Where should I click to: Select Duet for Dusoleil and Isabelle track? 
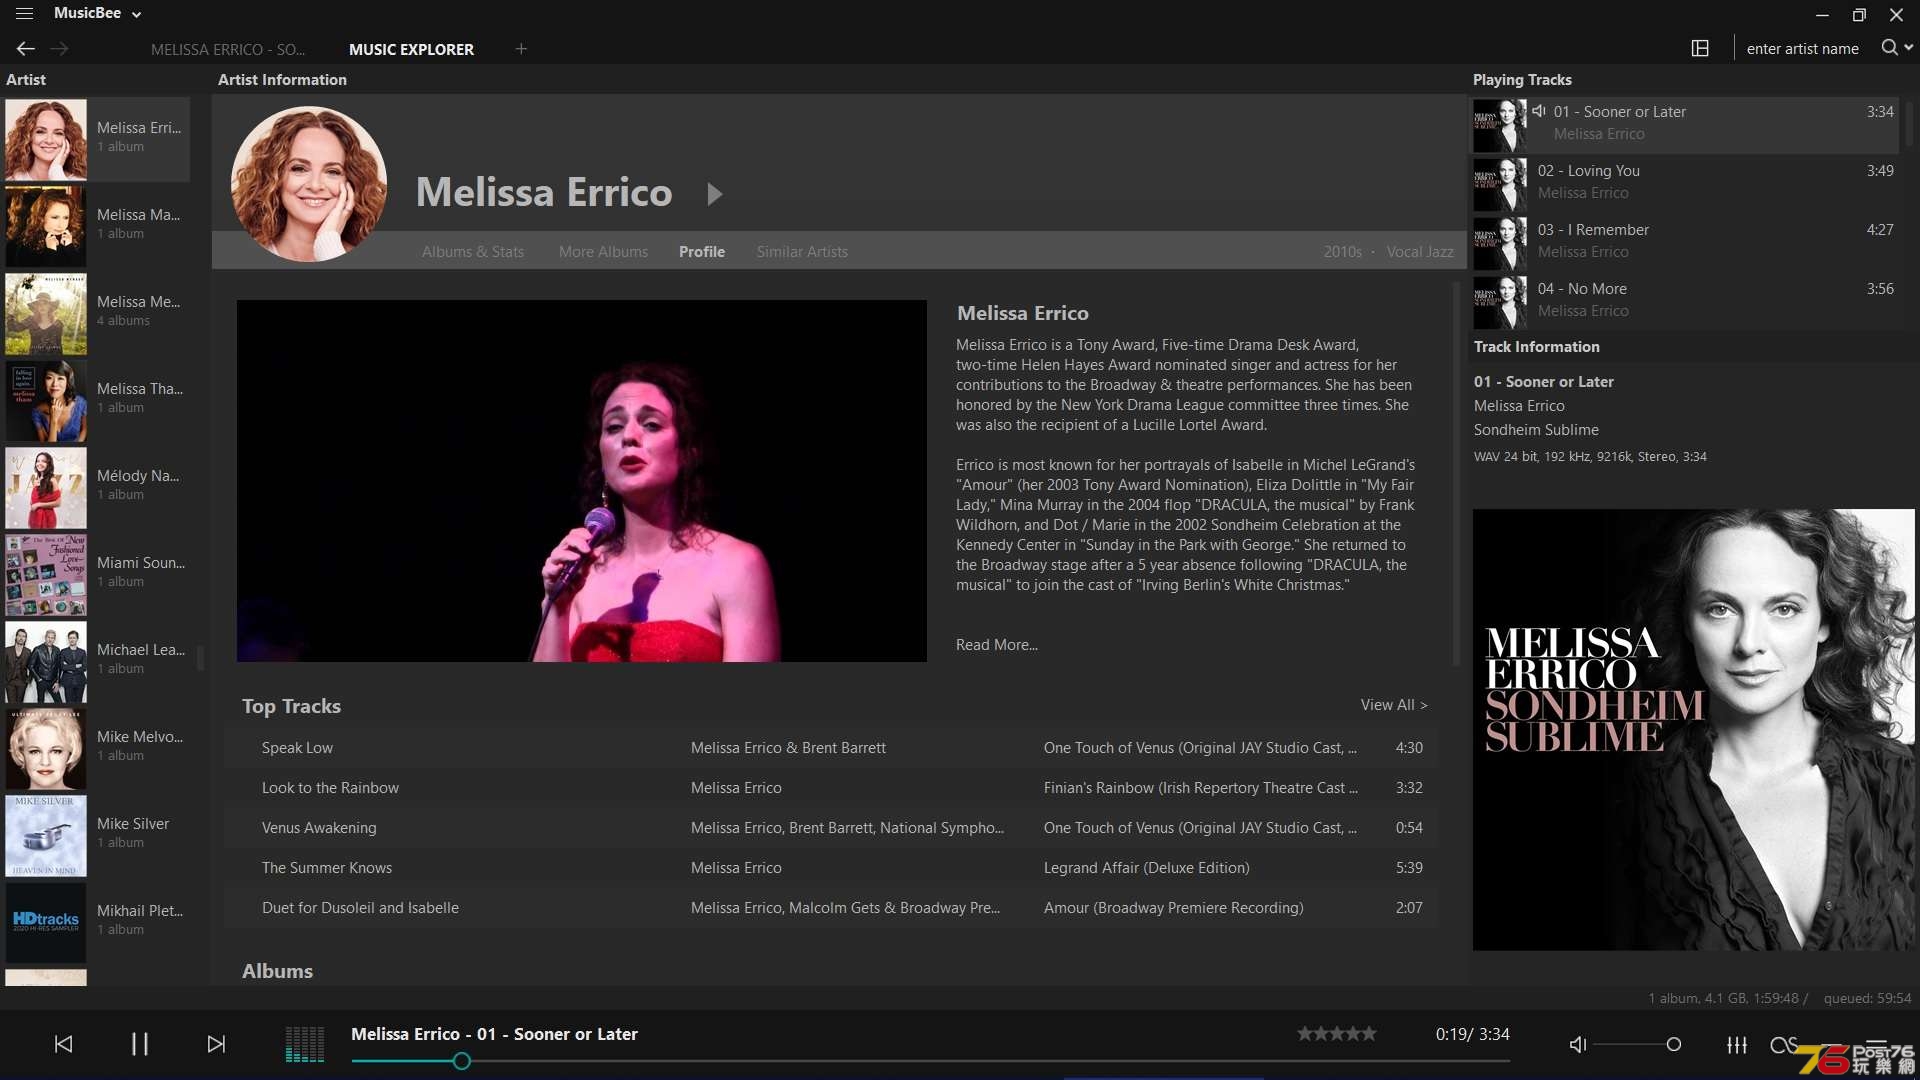(832, 908)
